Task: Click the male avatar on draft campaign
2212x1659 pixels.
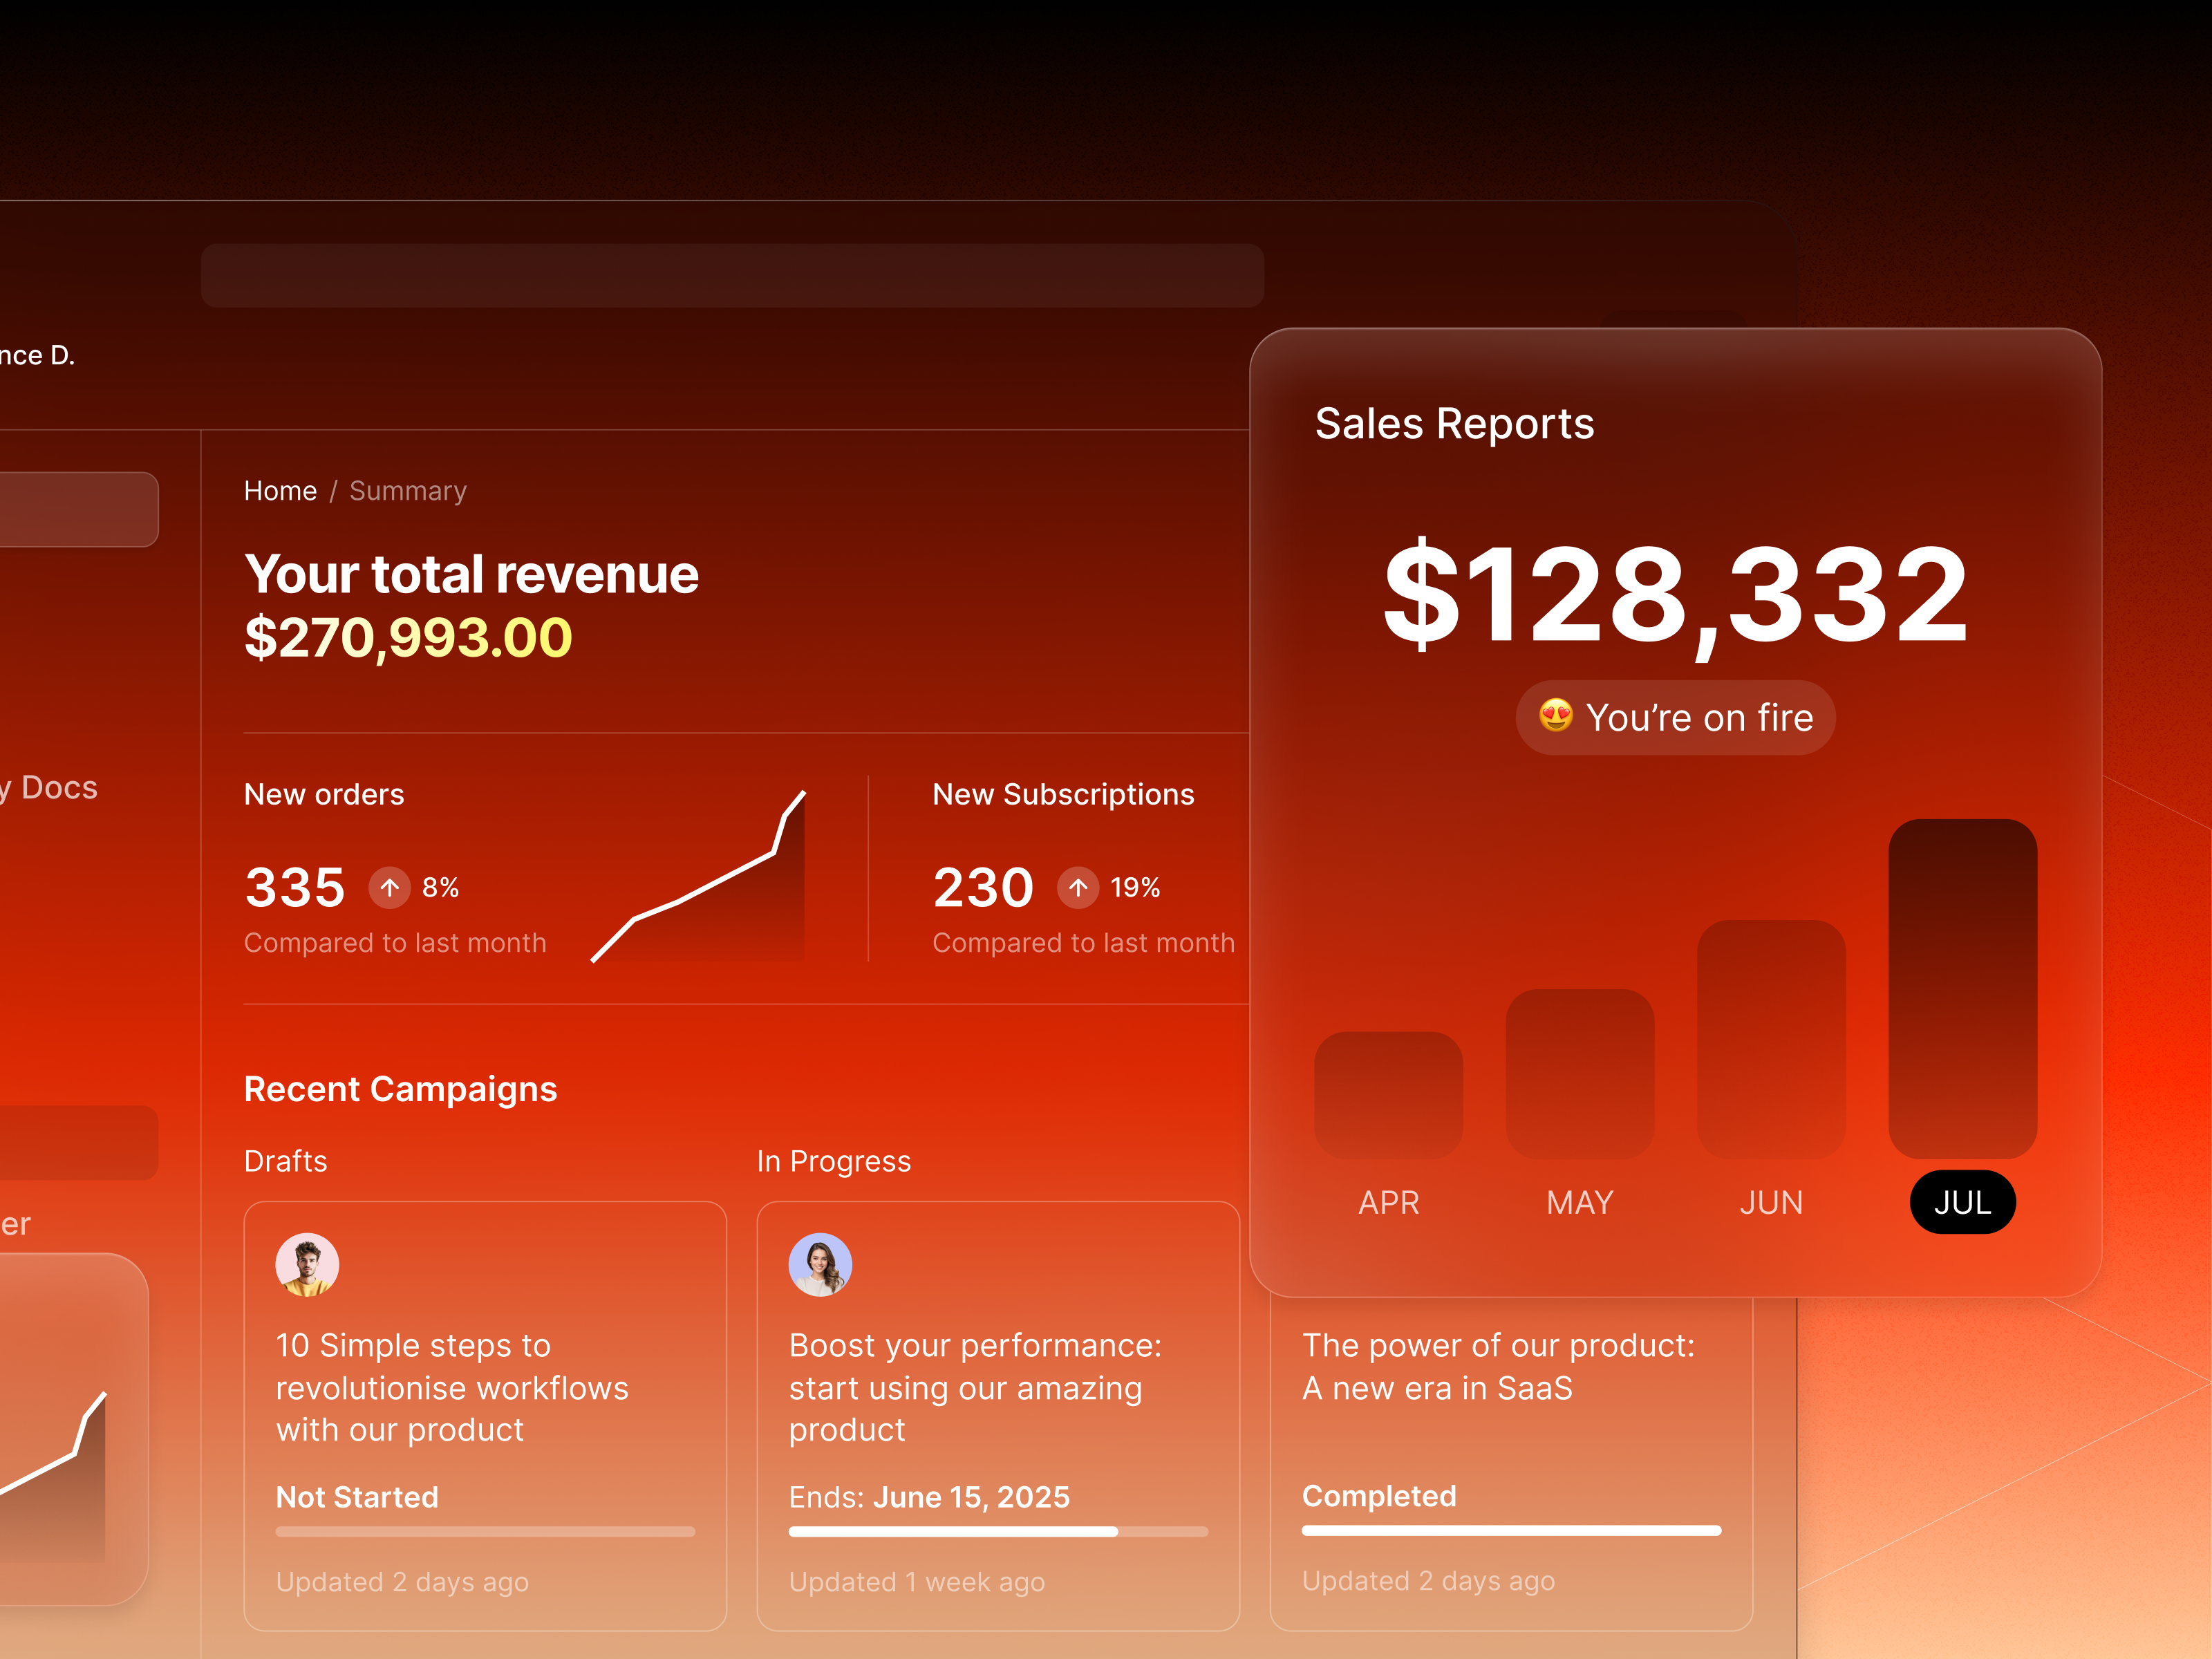Action: 307,1264
